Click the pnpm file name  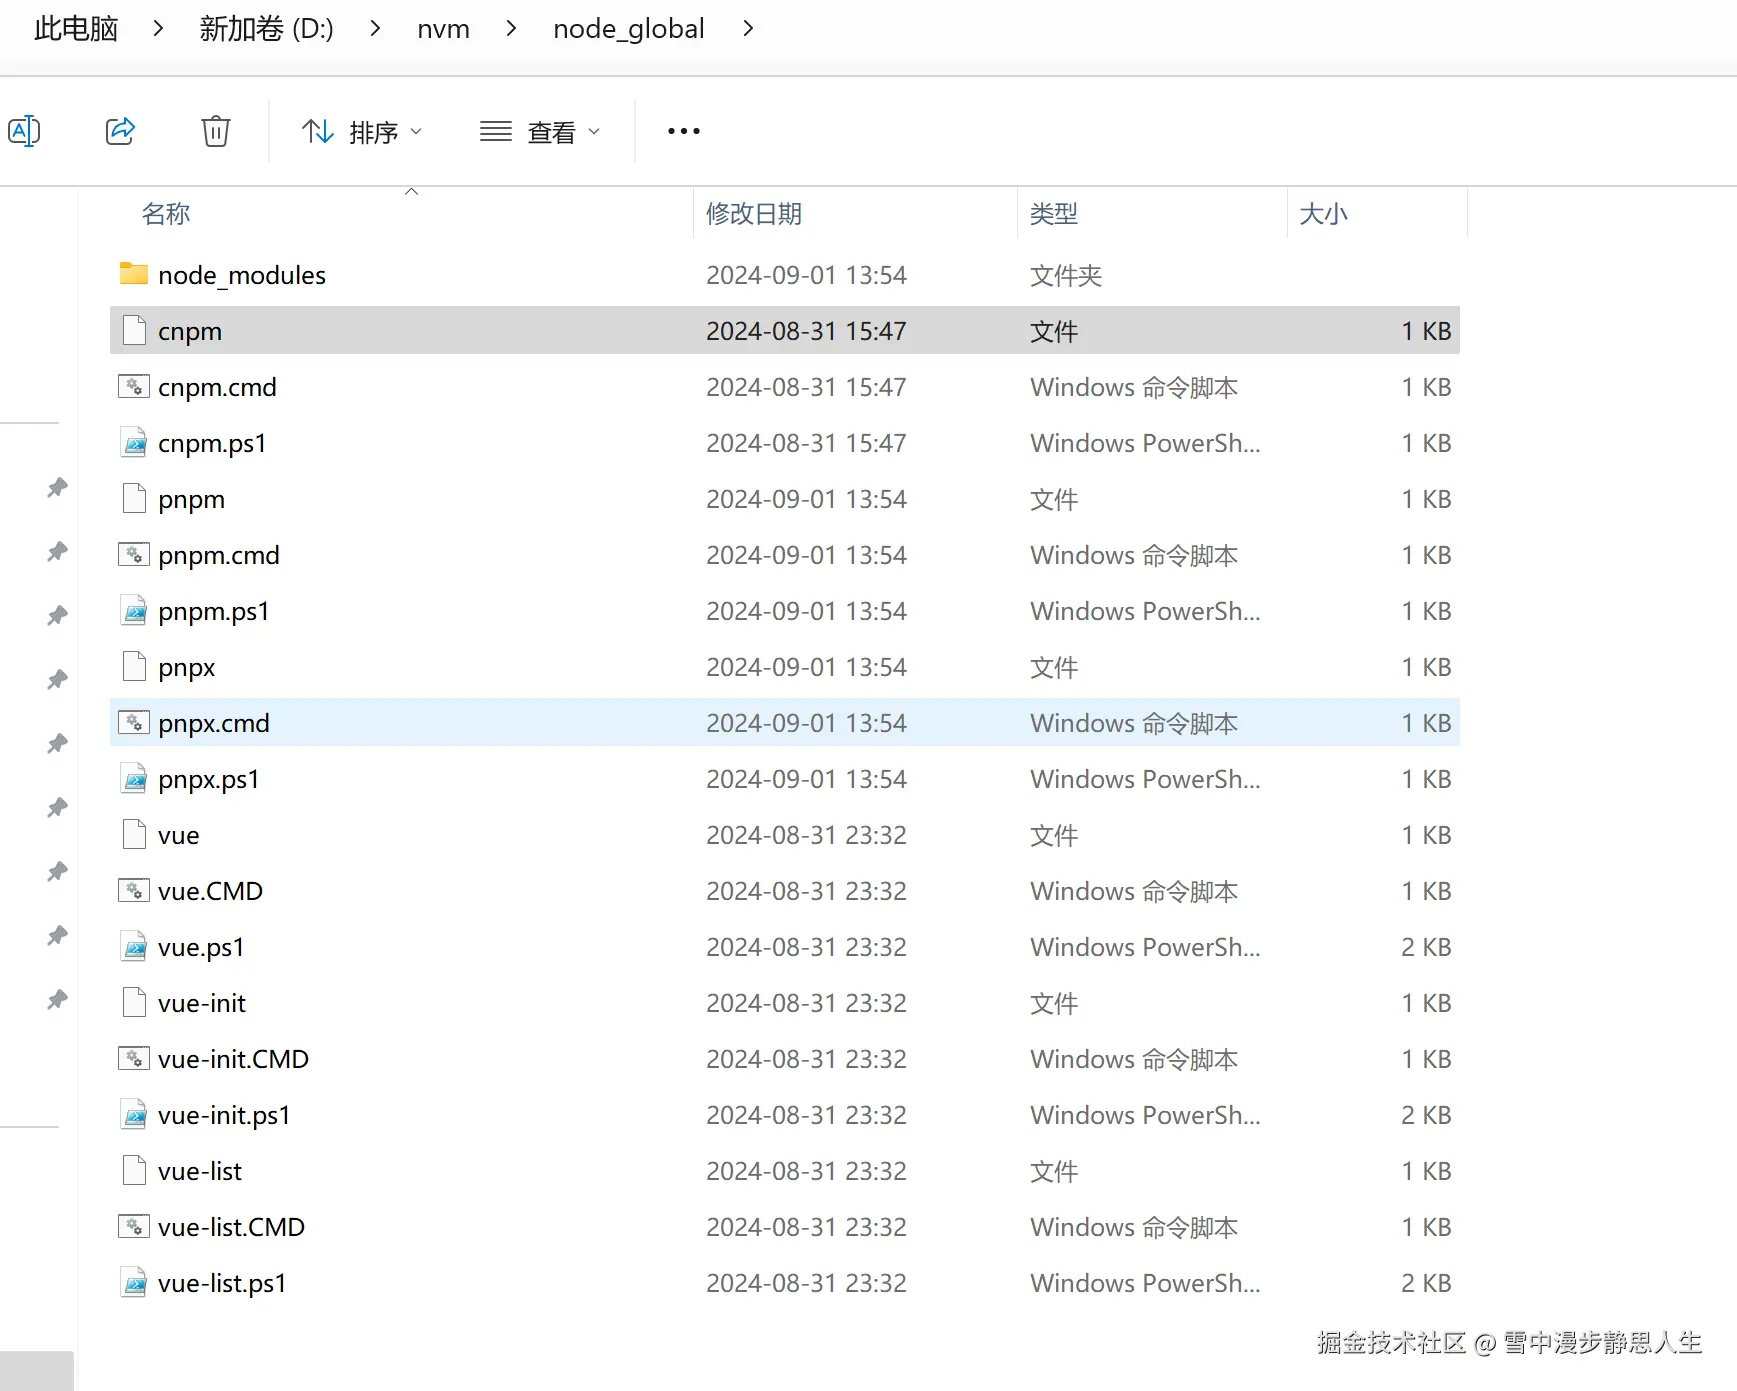(x=191, y=499)
